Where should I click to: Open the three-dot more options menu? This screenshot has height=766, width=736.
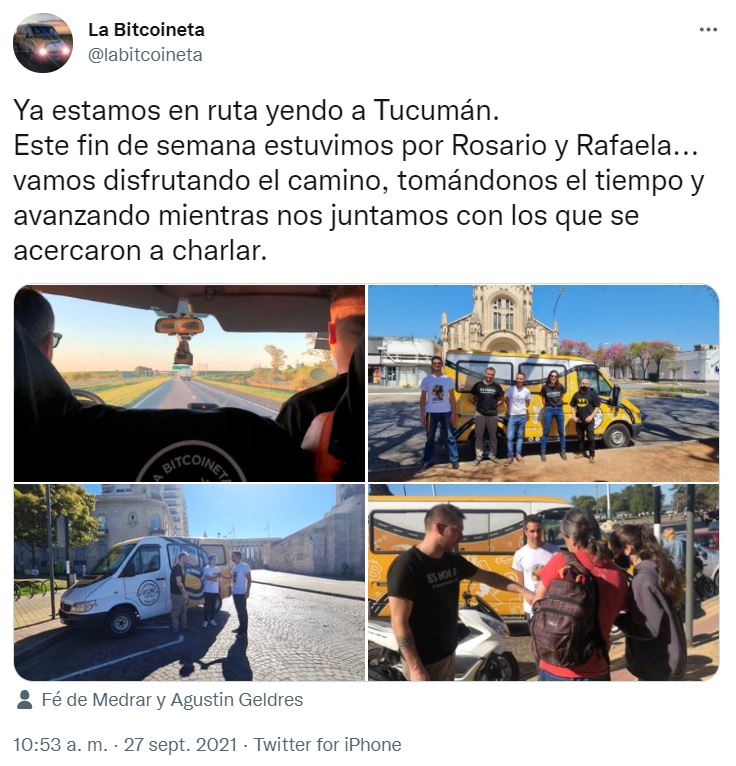click(708, 30)
